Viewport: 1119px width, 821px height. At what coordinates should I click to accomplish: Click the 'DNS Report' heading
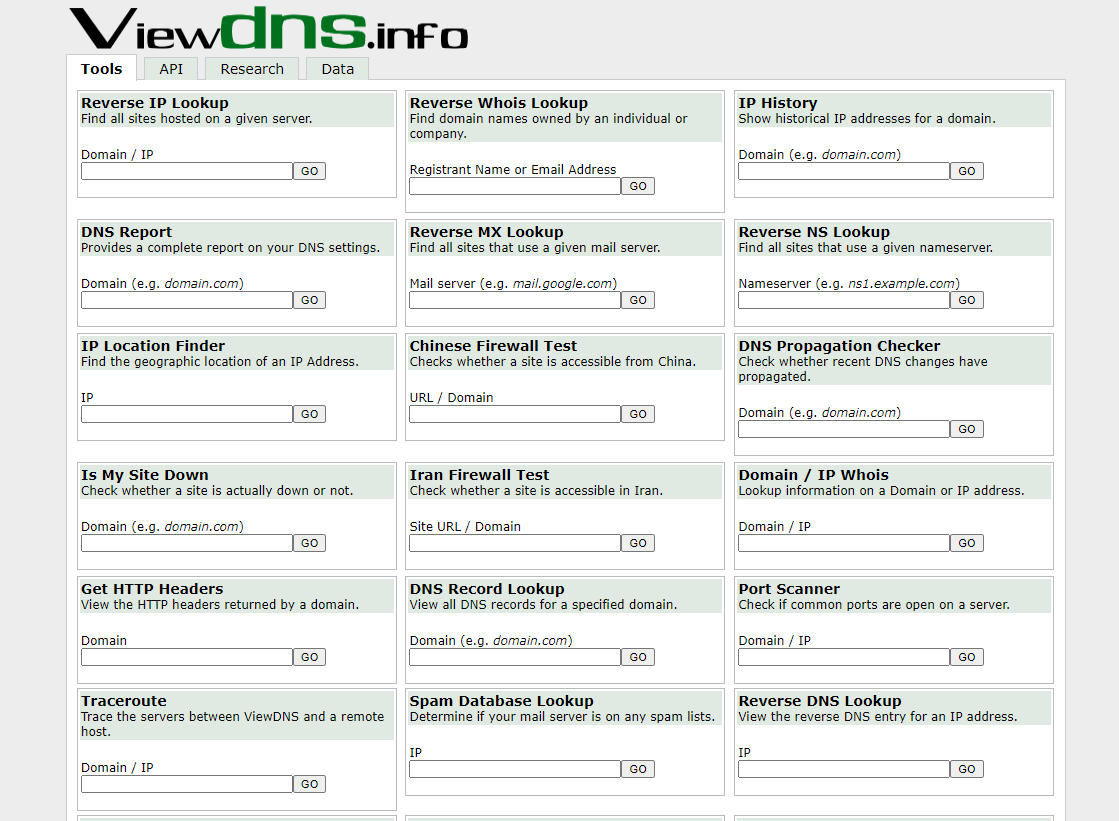(126, 232)
